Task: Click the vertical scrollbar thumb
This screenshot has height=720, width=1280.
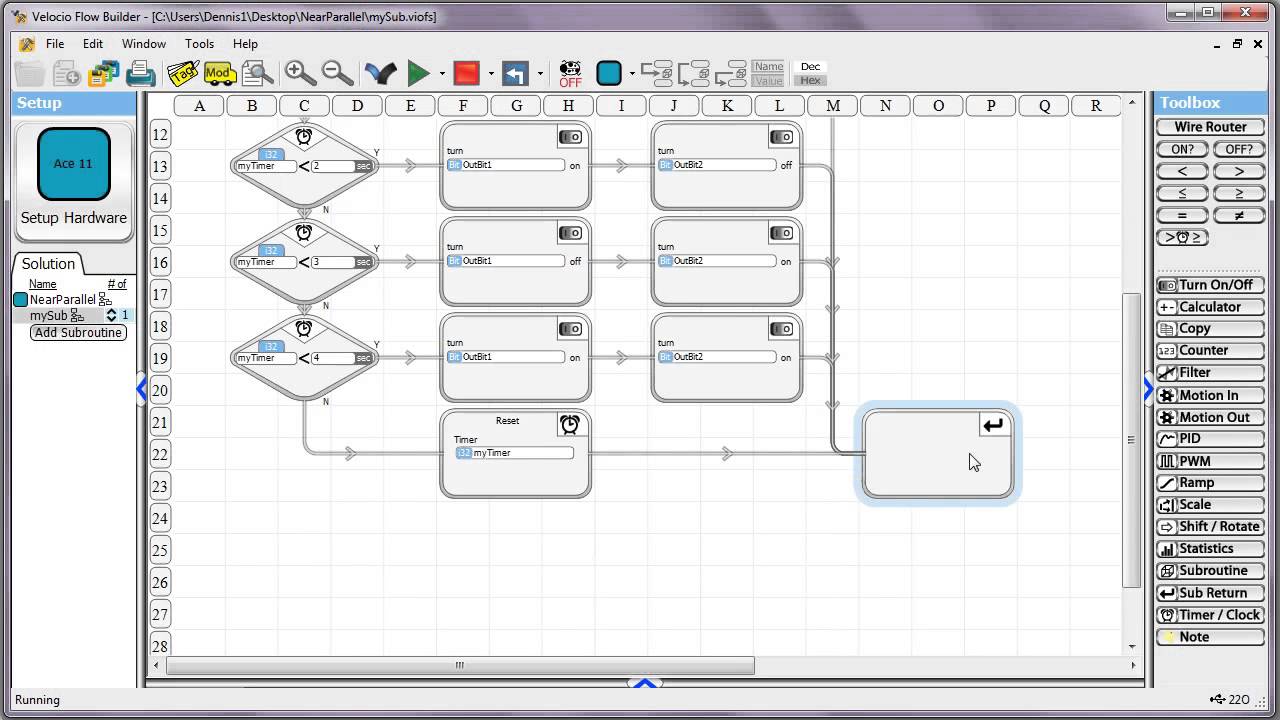Action: click(x=1132, y=440)
